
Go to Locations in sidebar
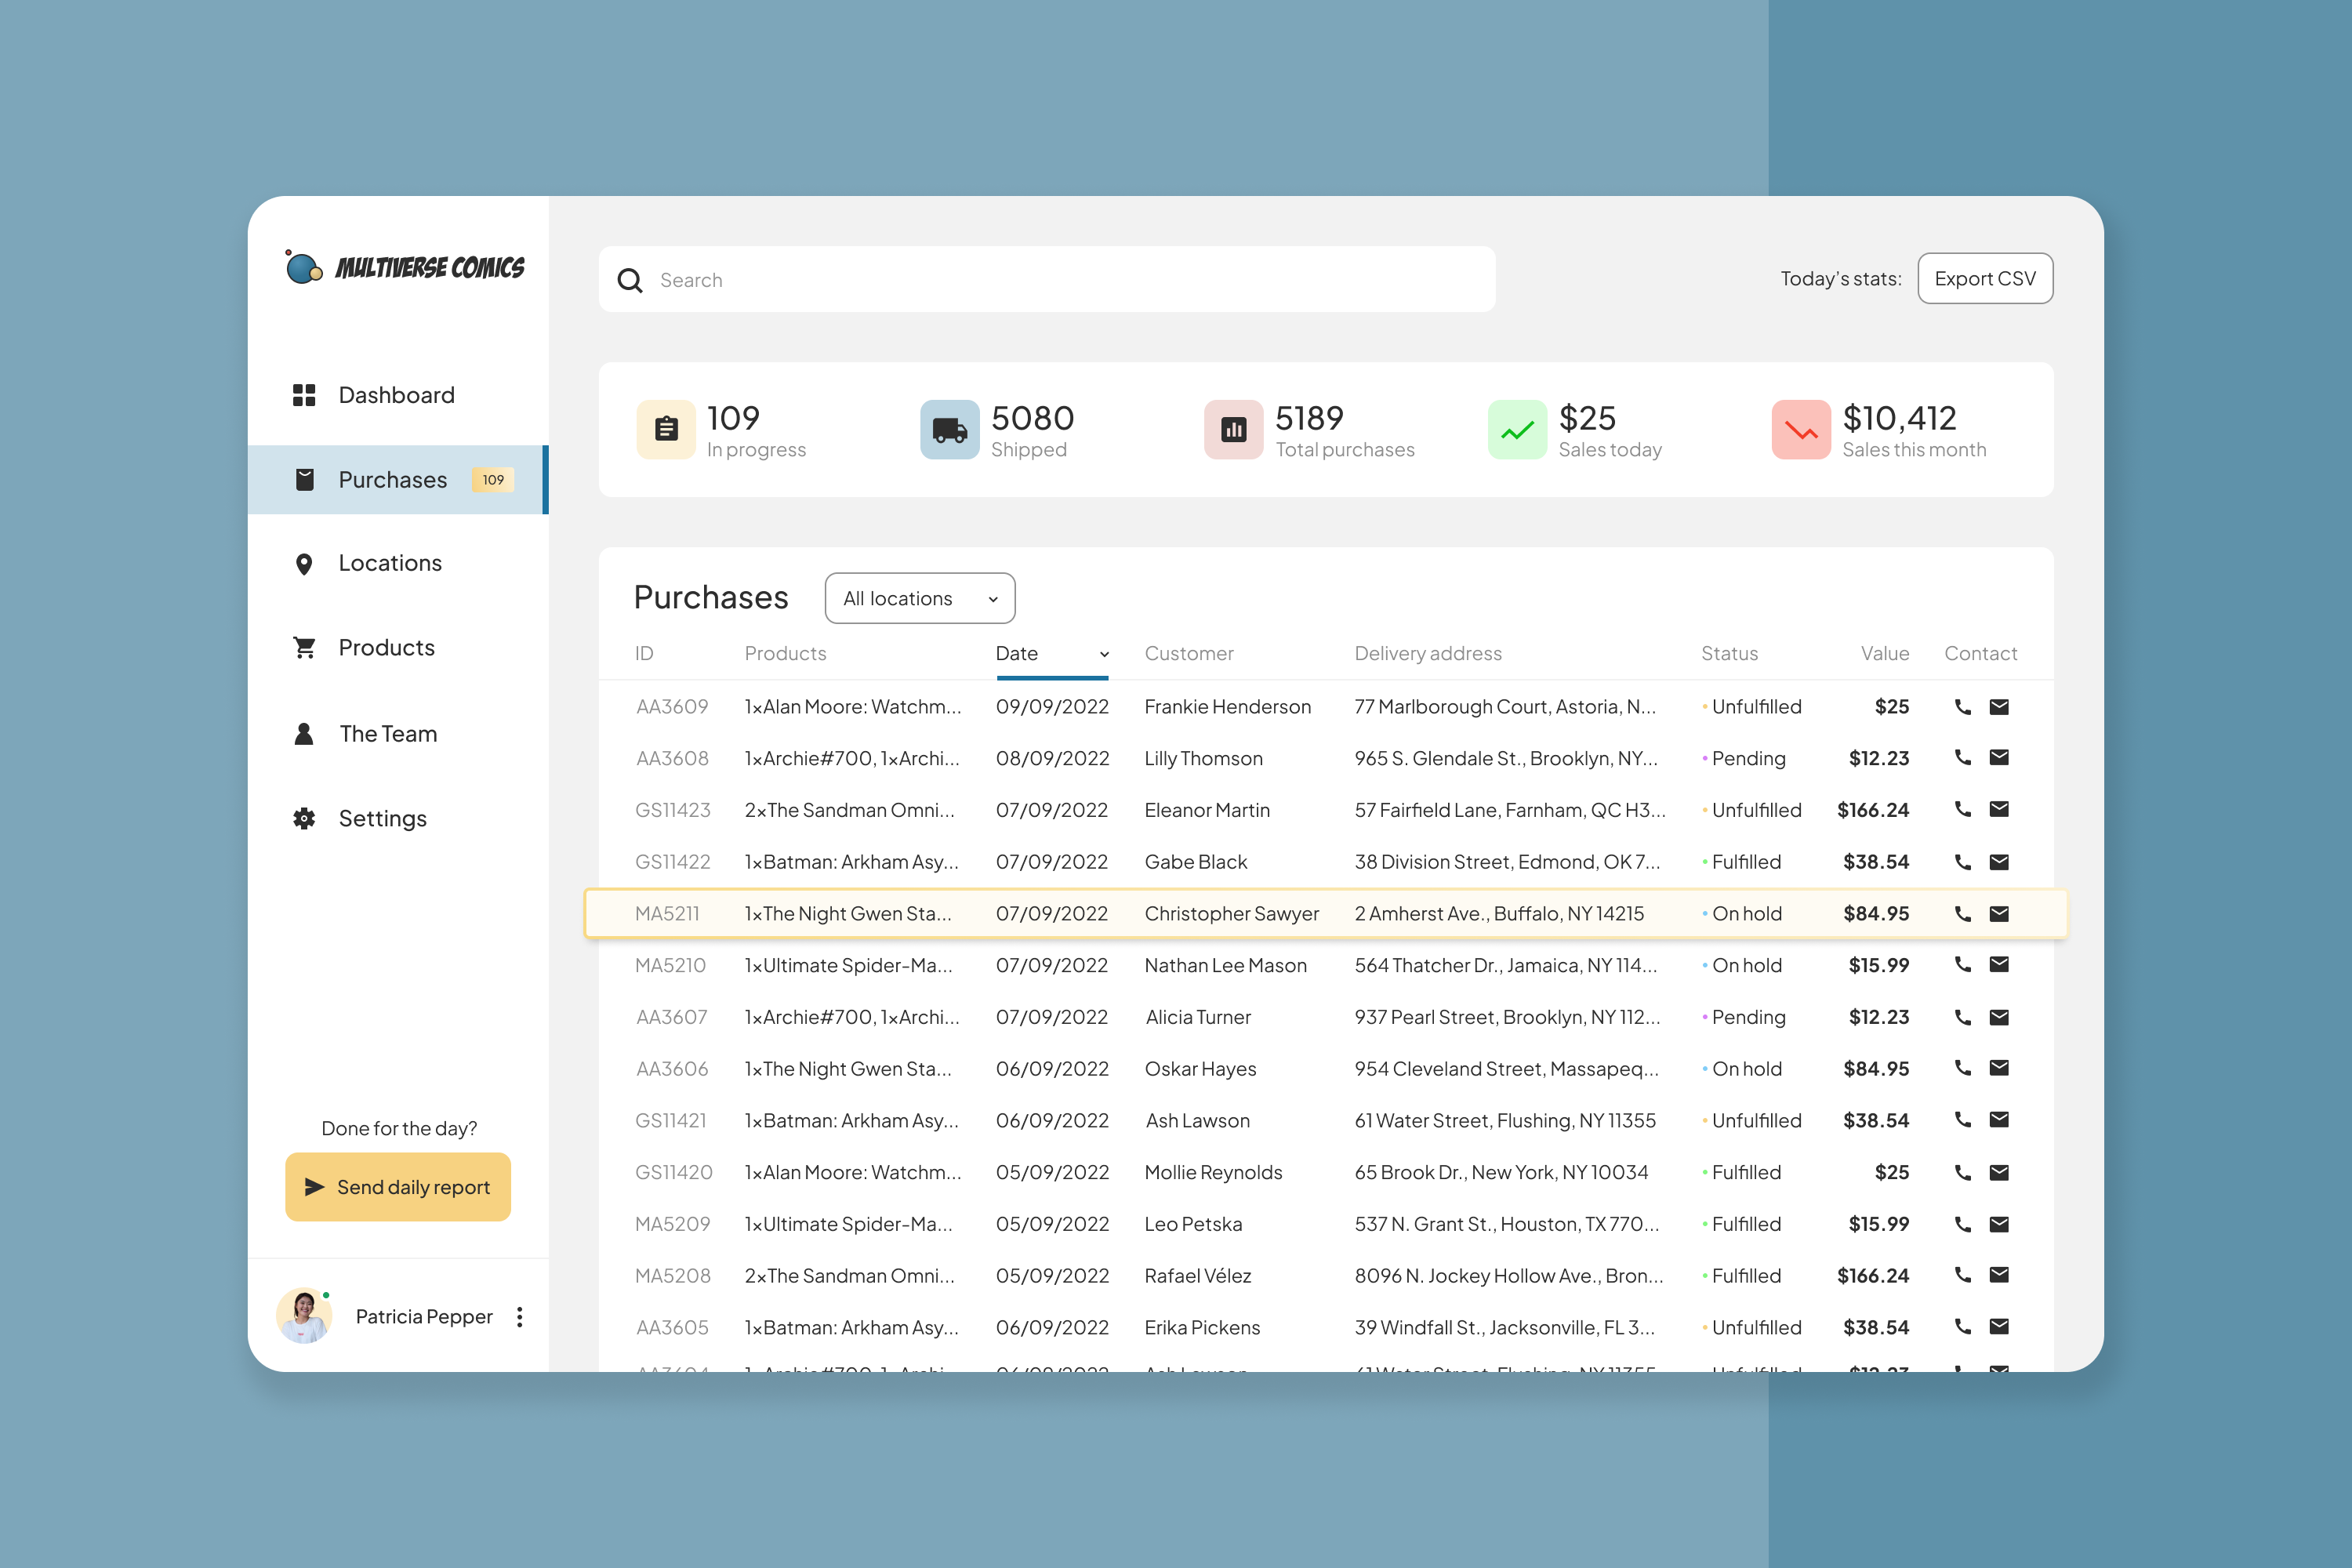(390, 563)
